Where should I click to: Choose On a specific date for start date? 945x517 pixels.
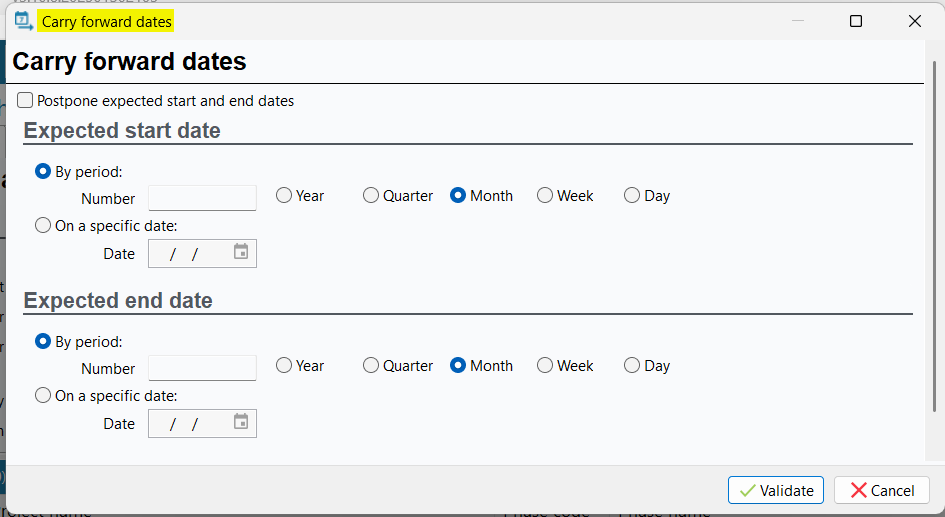point(43,225)
